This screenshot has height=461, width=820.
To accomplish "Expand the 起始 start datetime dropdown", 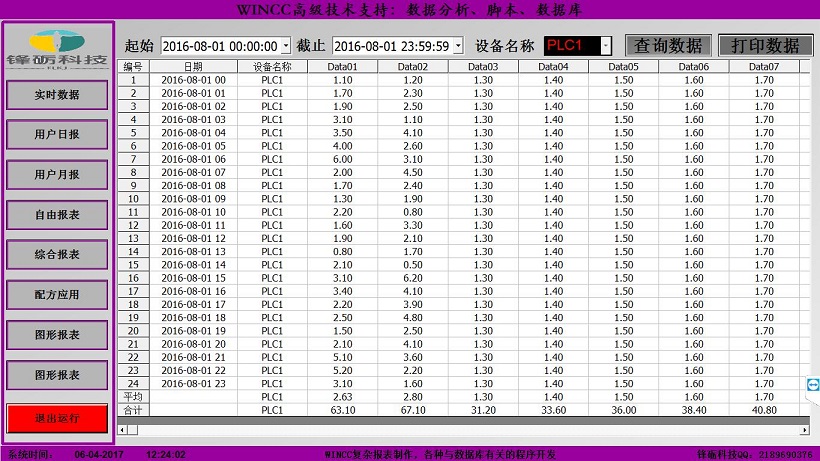I will [286, 46].
